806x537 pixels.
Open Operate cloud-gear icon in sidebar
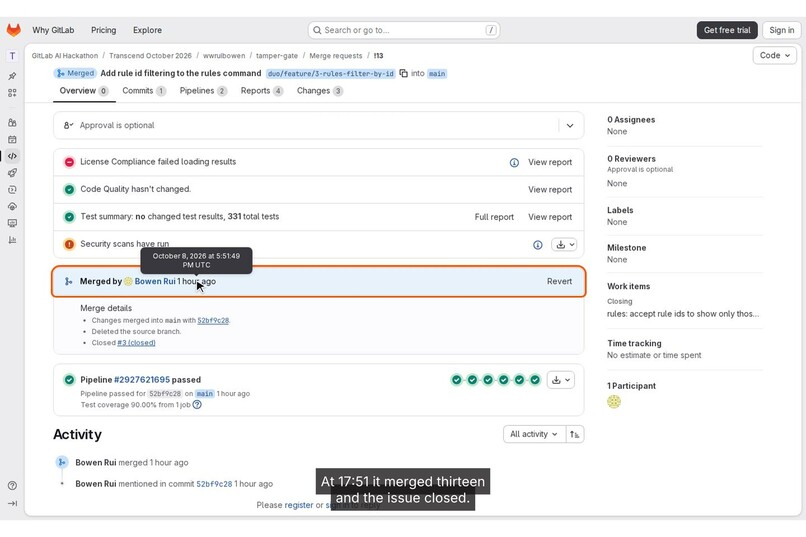tap(12, 206)
